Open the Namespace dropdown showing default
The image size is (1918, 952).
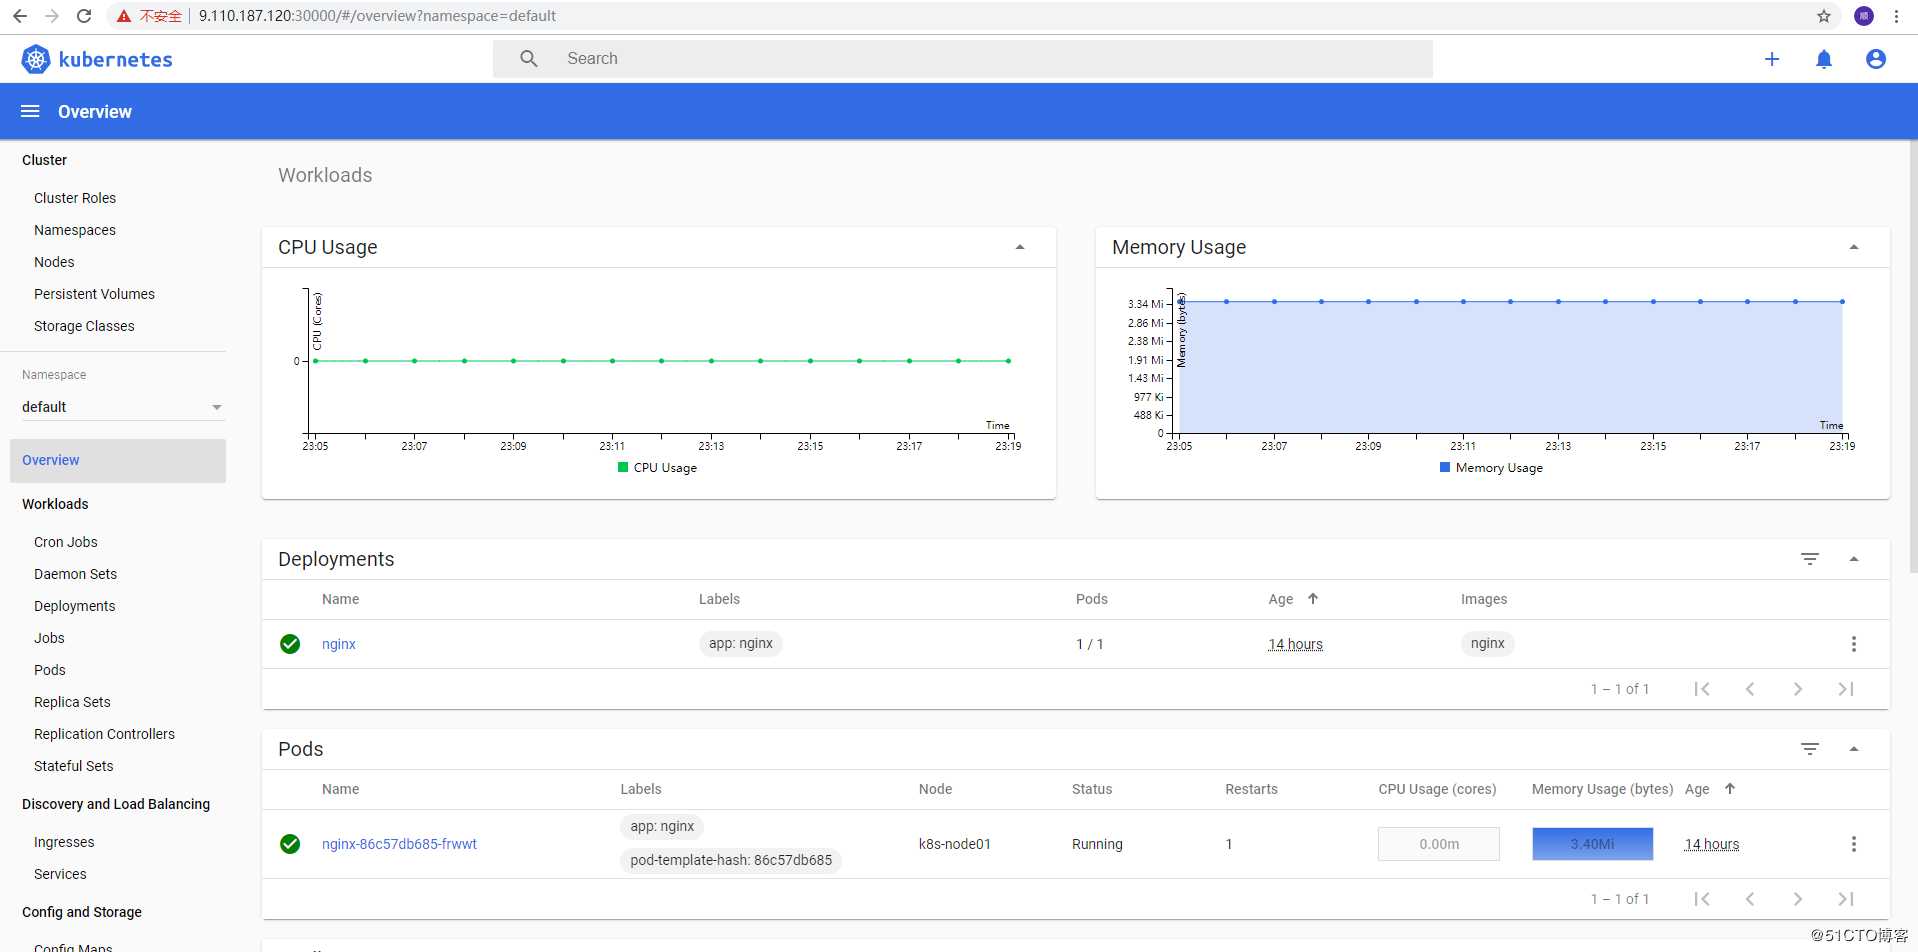click(x=120, y=407)
